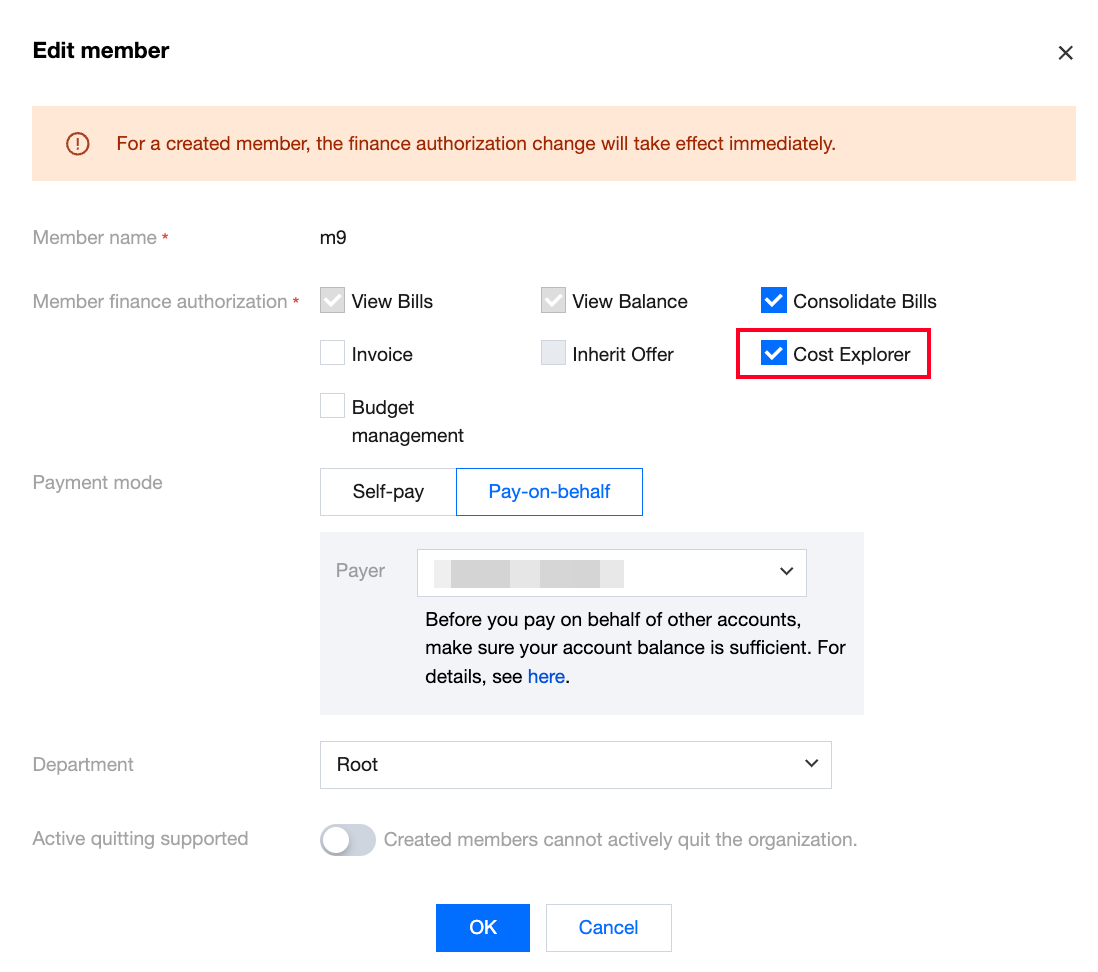This screenshot has height=972, width=1098.
Task: Open the "here" details link
Action: (x=546, y=677)
